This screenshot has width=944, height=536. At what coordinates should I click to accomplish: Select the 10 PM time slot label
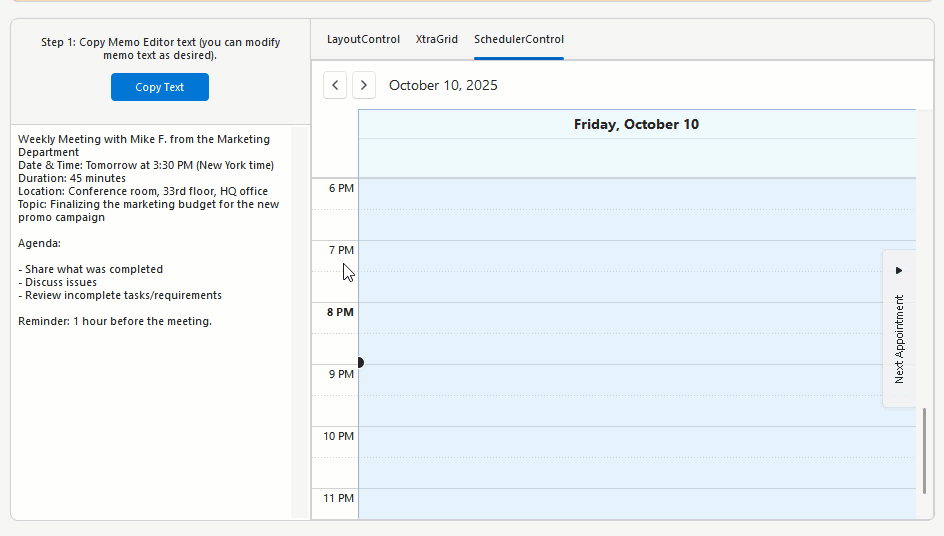[338, 436]
